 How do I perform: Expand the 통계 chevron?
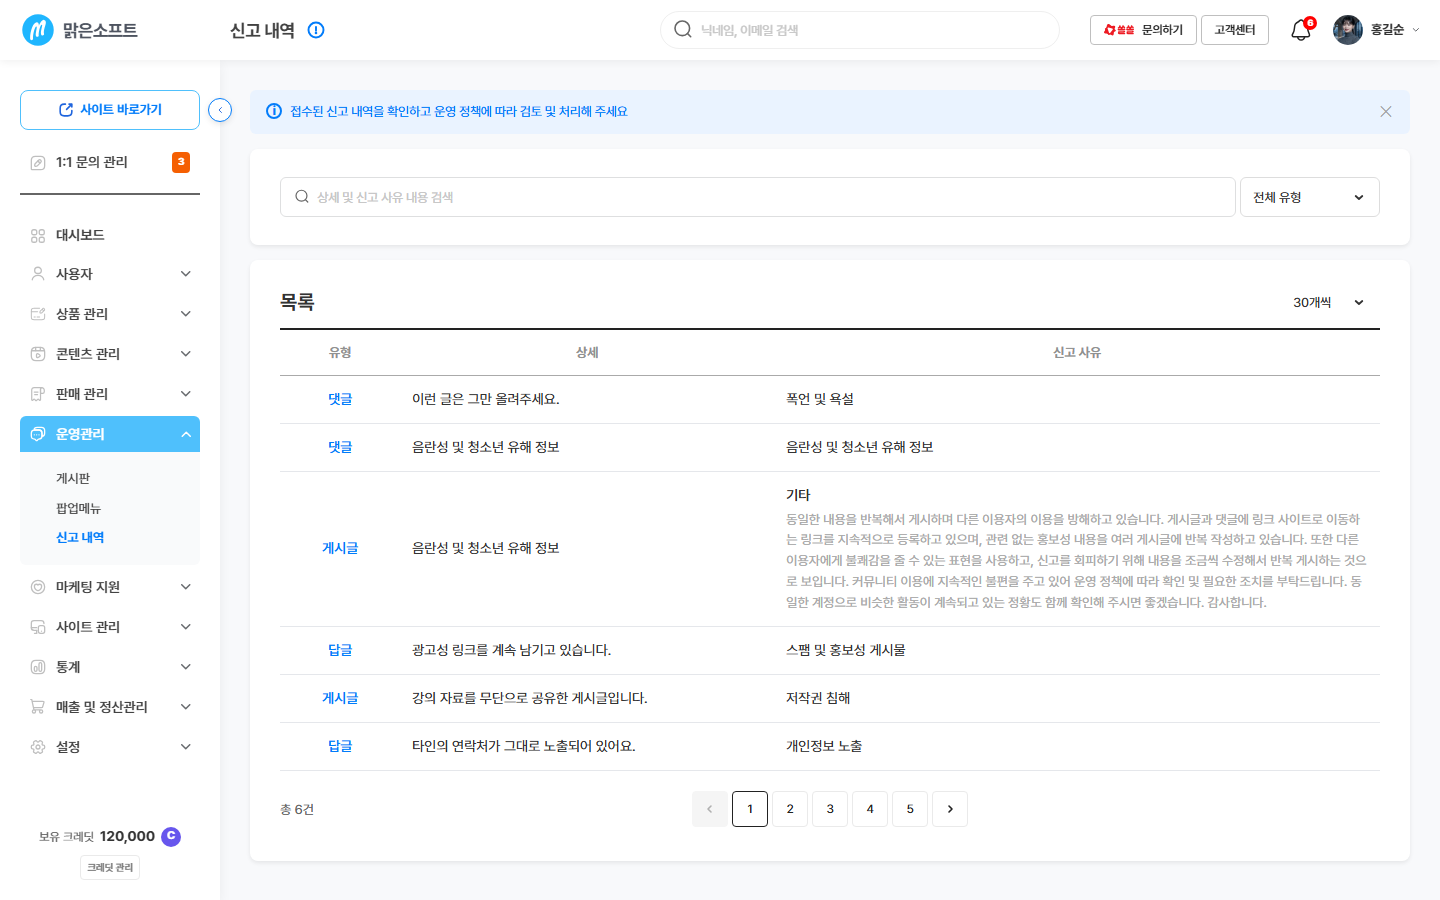click(186, 667)
